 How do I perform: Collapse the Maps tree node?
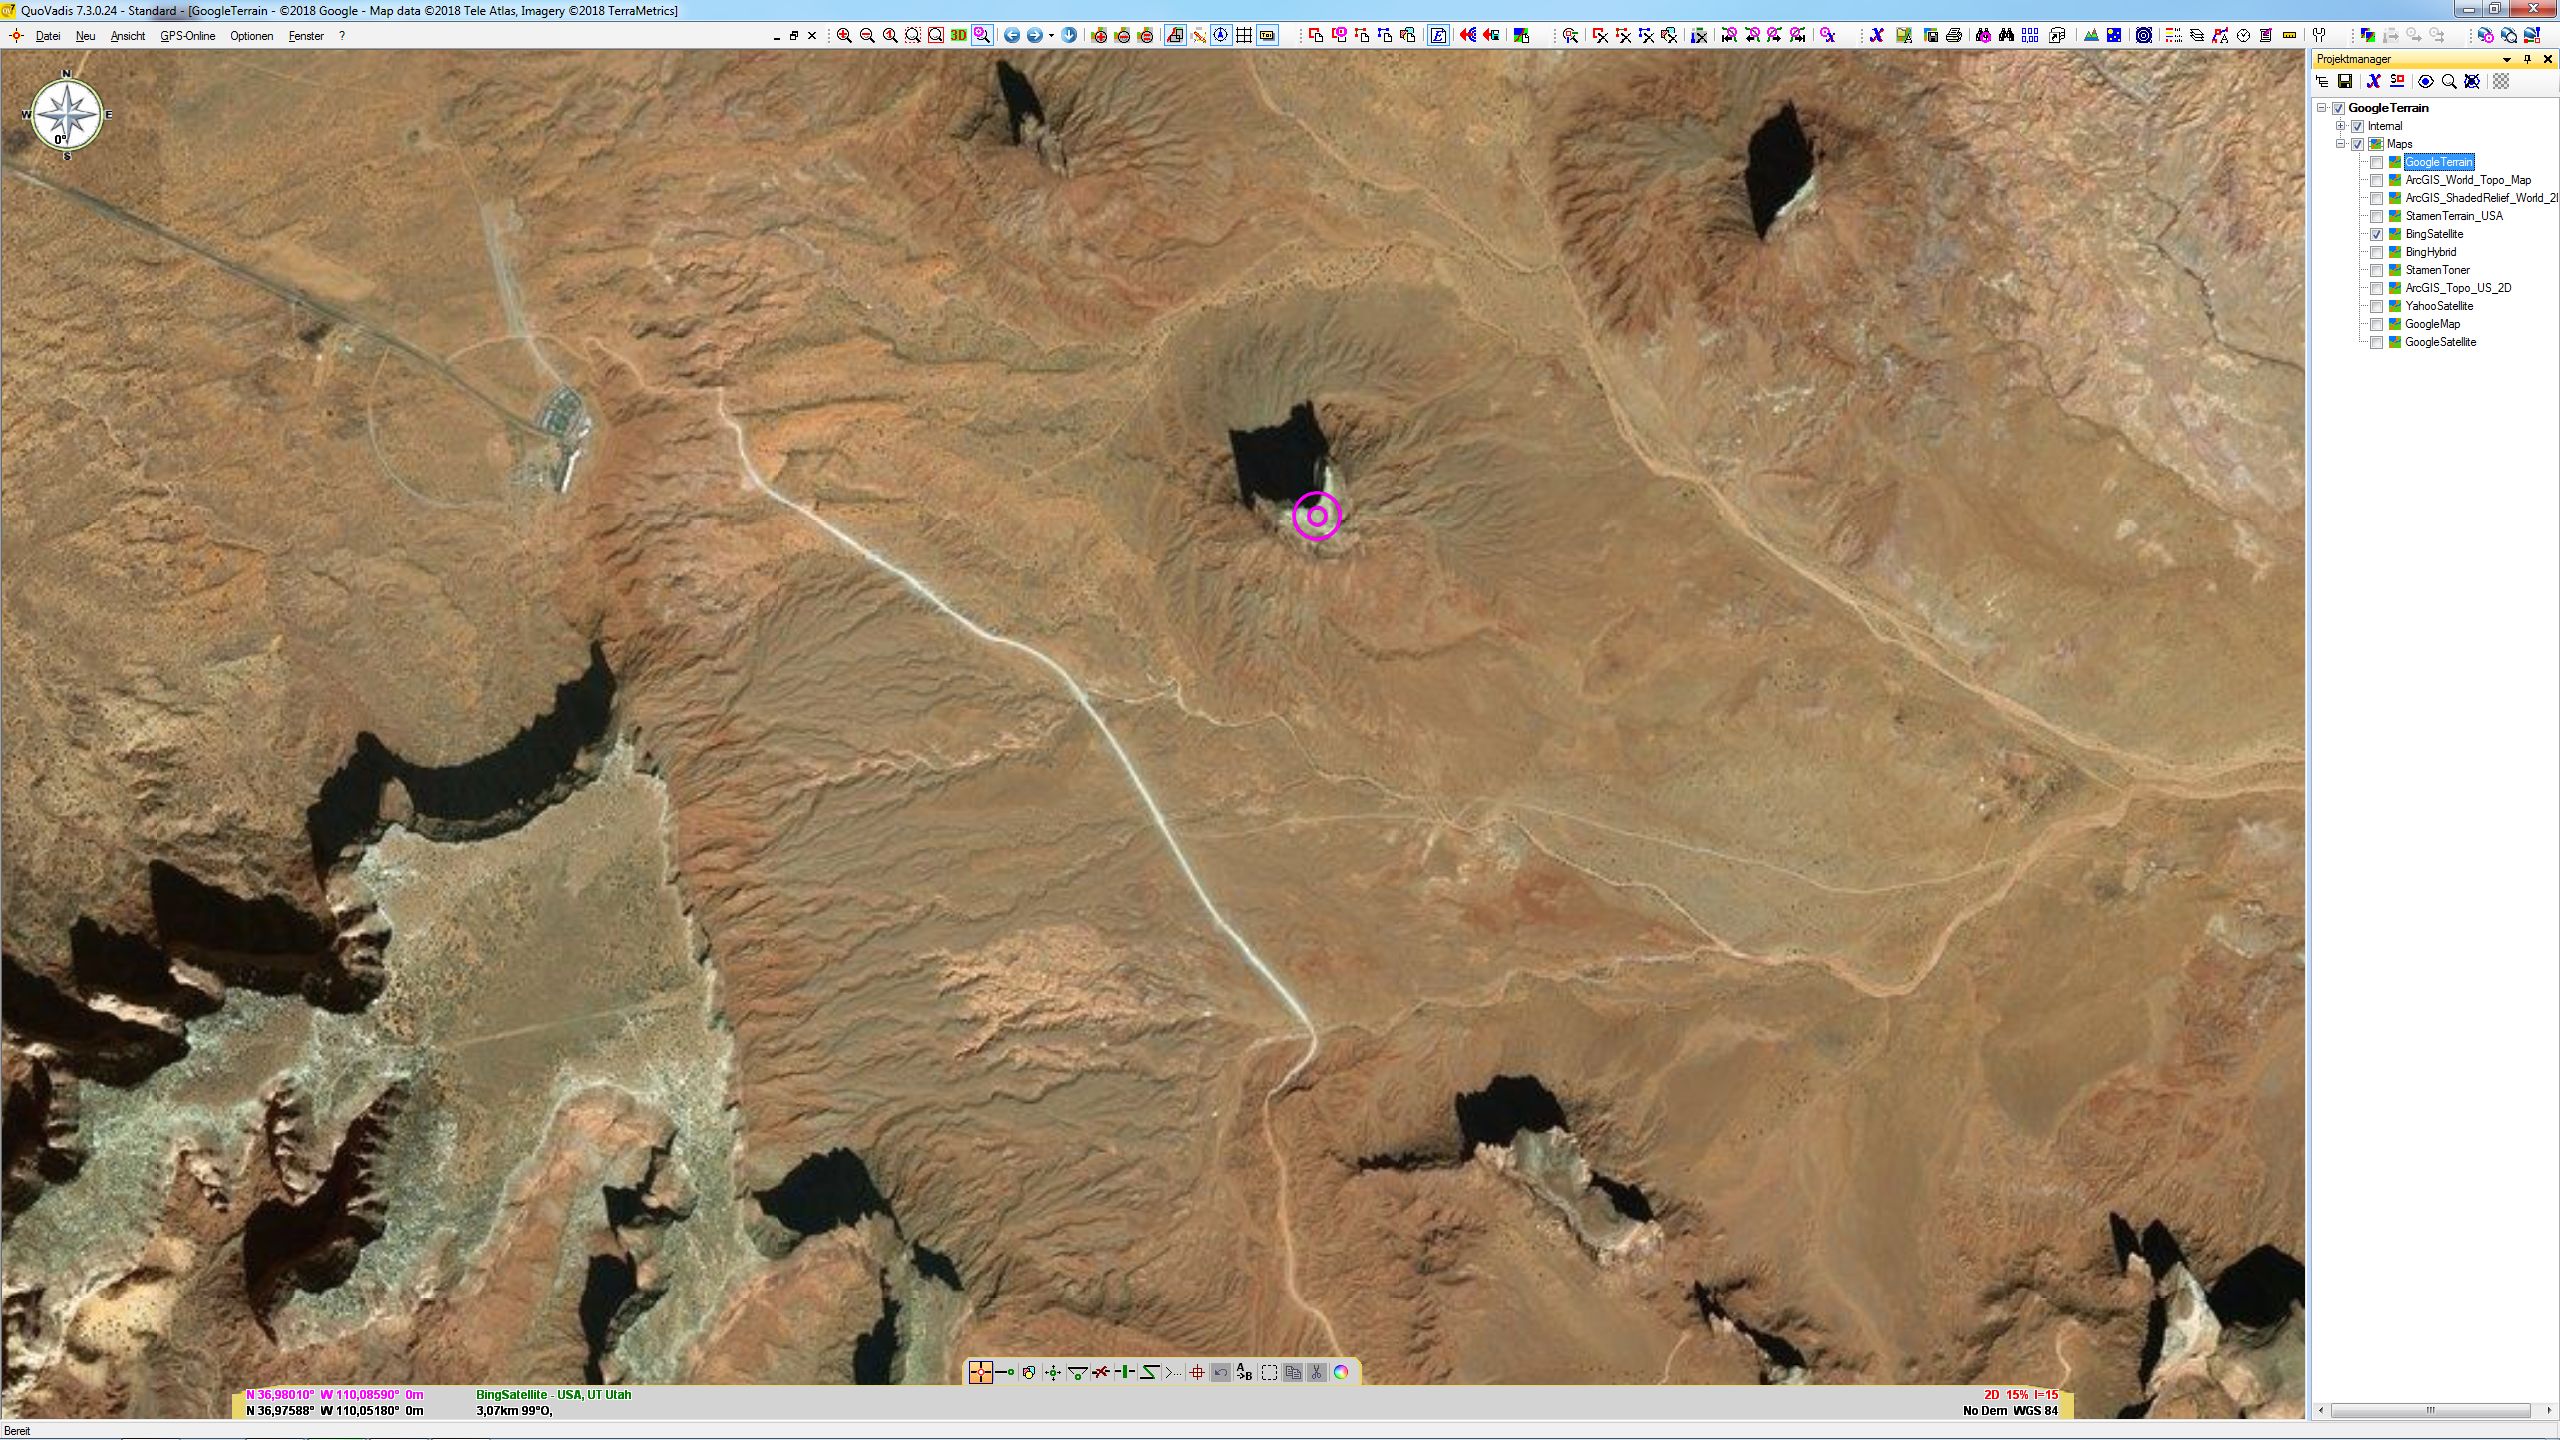2340,144
